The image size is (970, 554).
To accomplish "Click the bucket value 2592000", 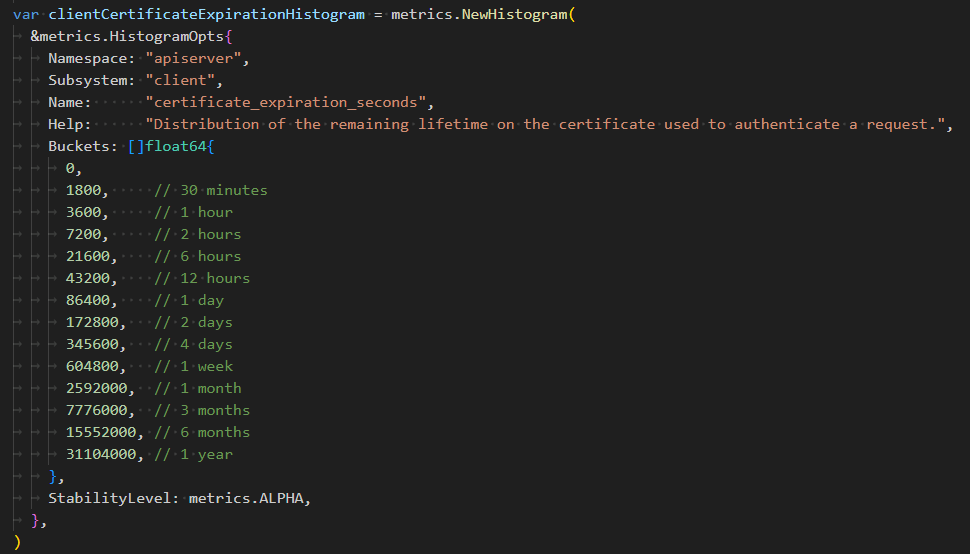I will 97,388.
